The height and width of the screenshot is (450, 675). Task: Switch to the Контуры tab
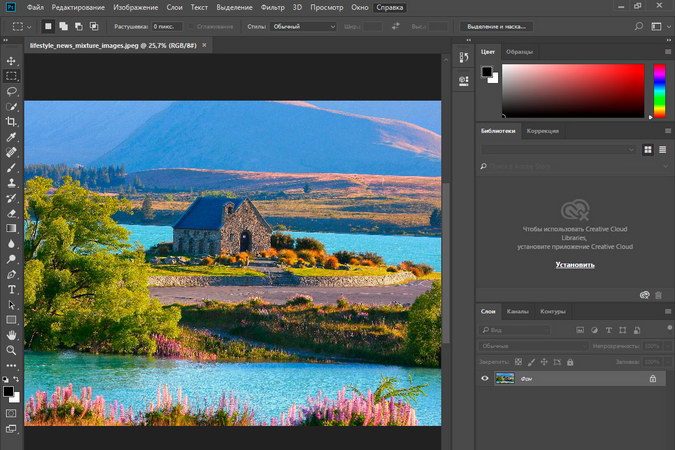click(553, 311)
